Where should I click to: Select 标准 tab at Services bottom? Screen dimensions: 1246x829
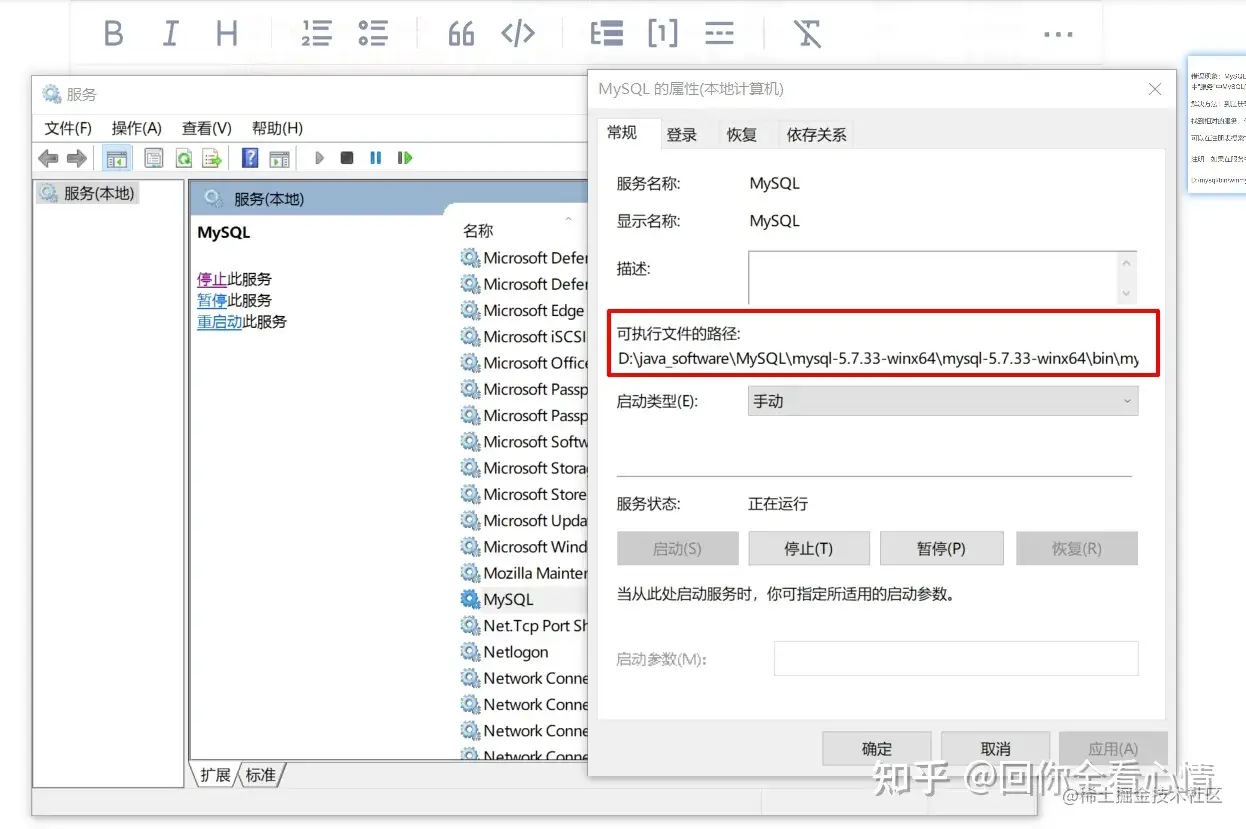[261, 775]
